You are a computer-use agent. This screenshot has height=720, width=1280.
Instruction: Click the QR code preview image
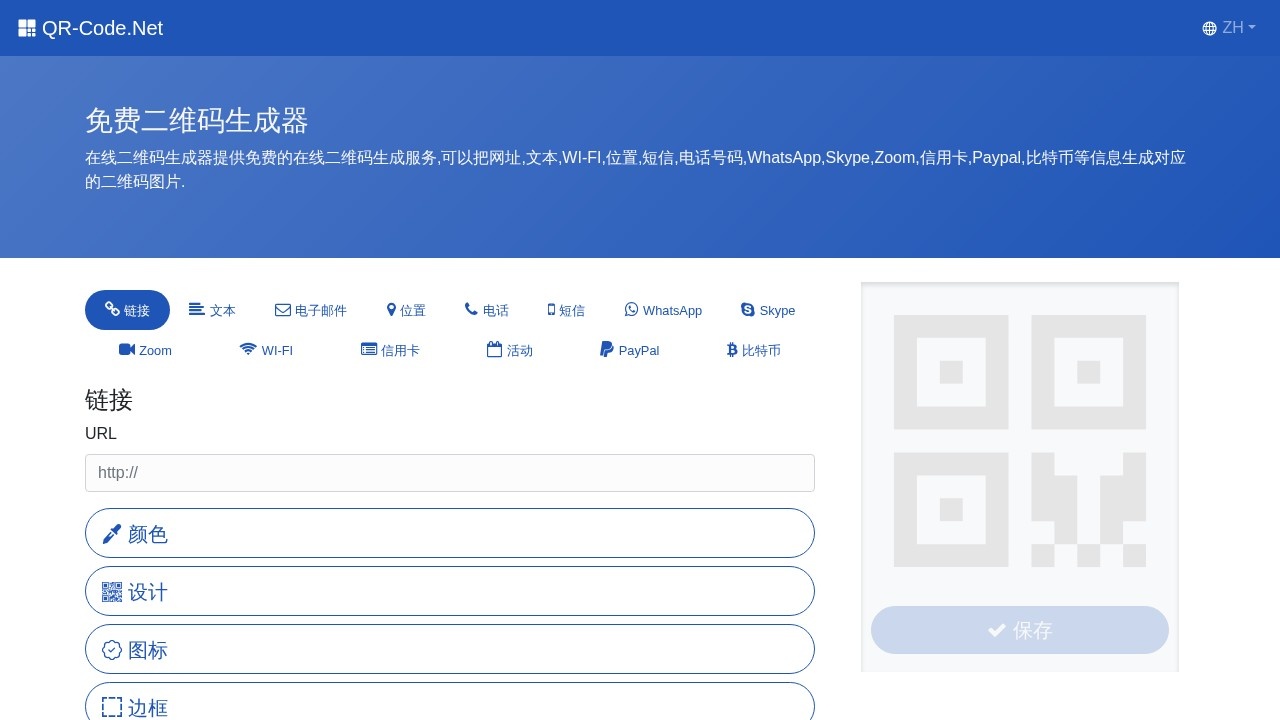point(1020,441)
